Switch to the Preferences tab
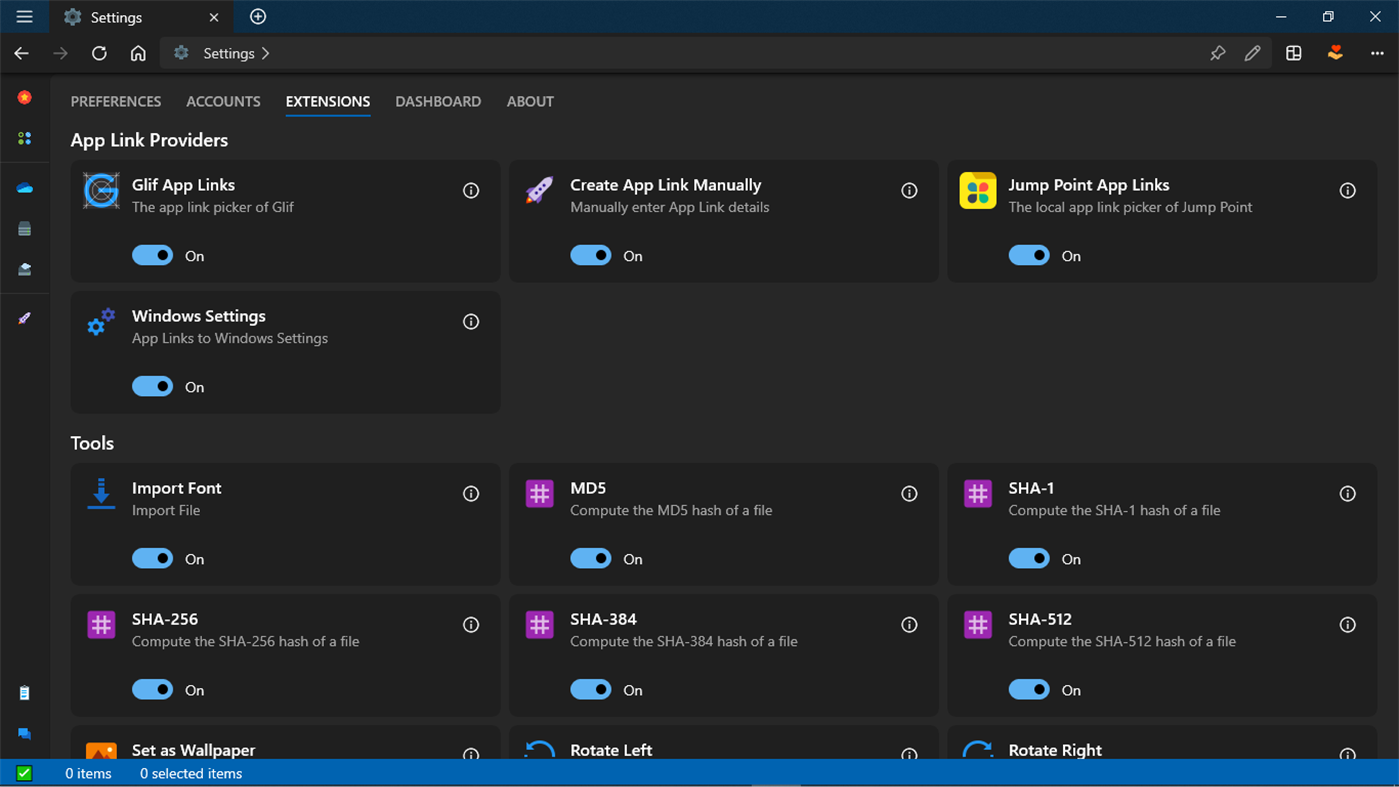This screenshot has width=1399, height=787. [x=116, y=101]
